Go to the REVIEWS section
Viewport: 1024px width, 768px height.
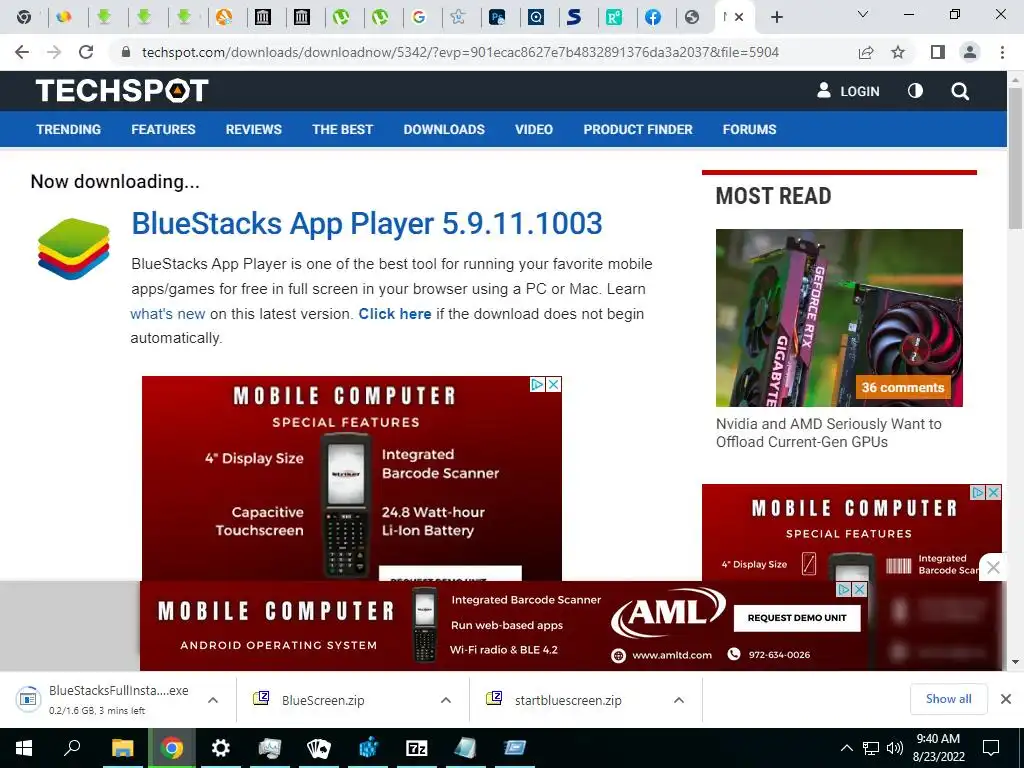(253, 129)
